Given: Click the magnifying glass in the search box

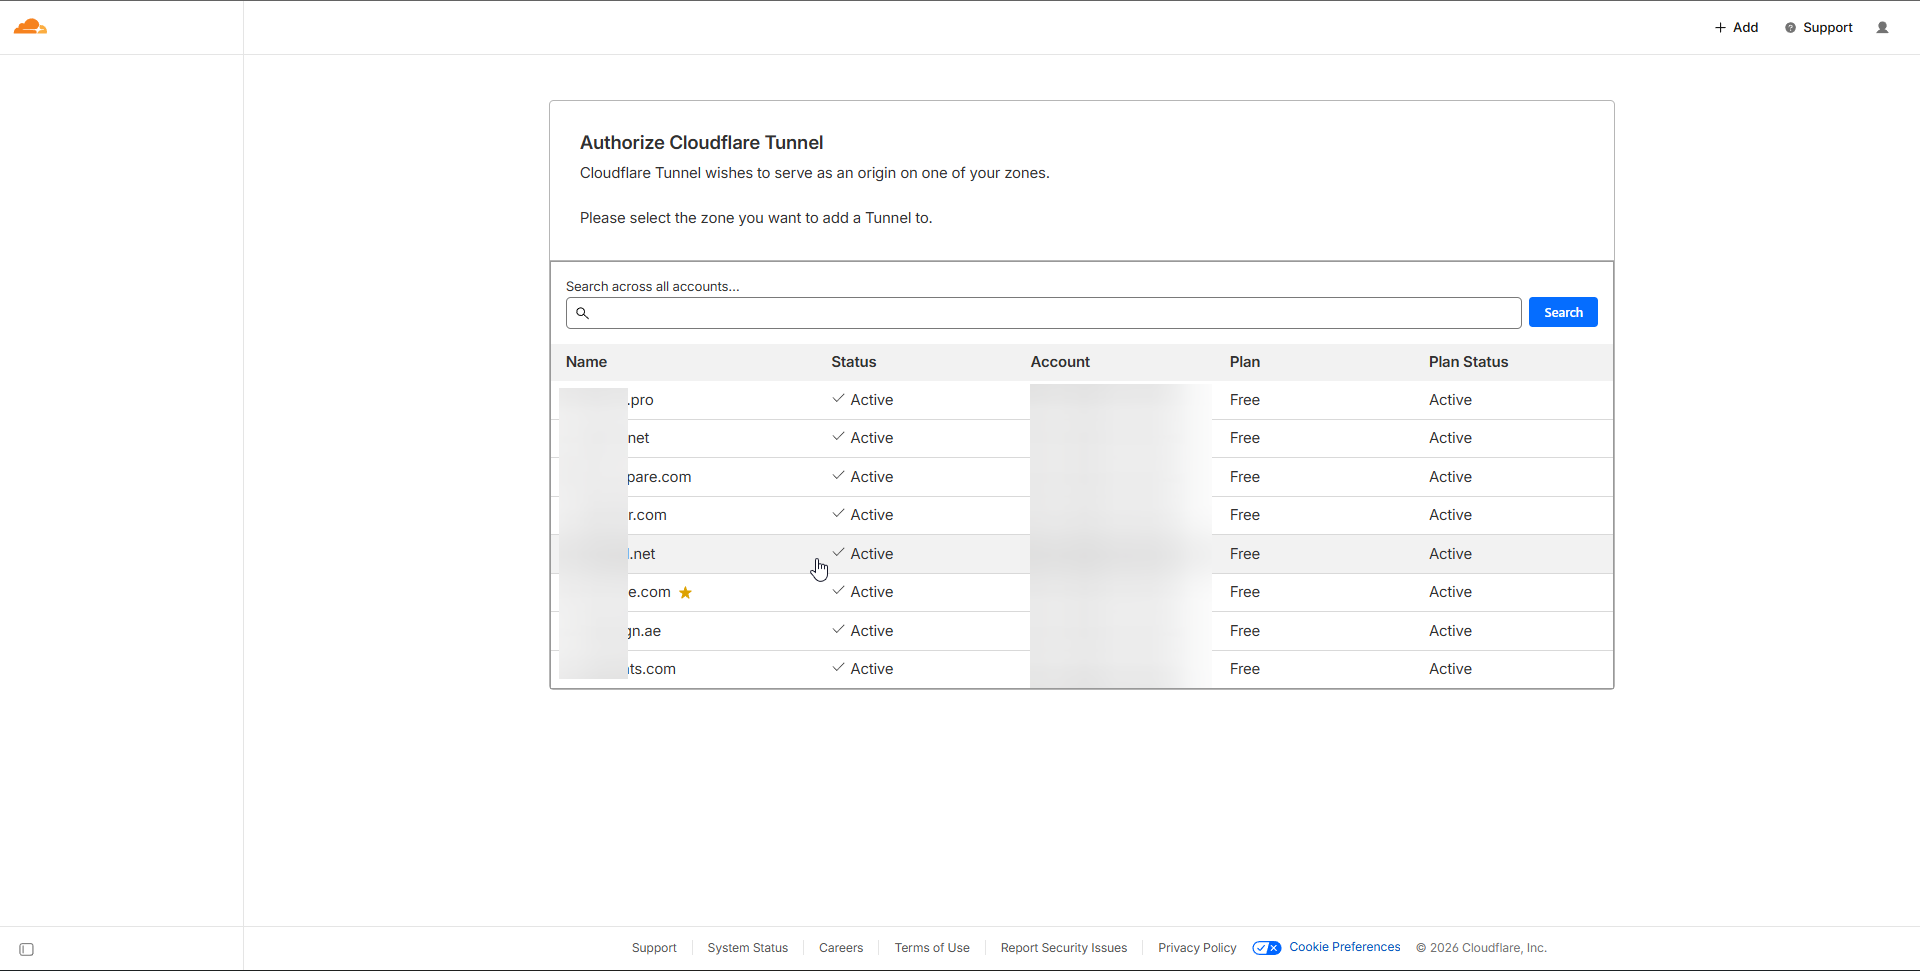Looking at the screenshot, I should (583, 313).
